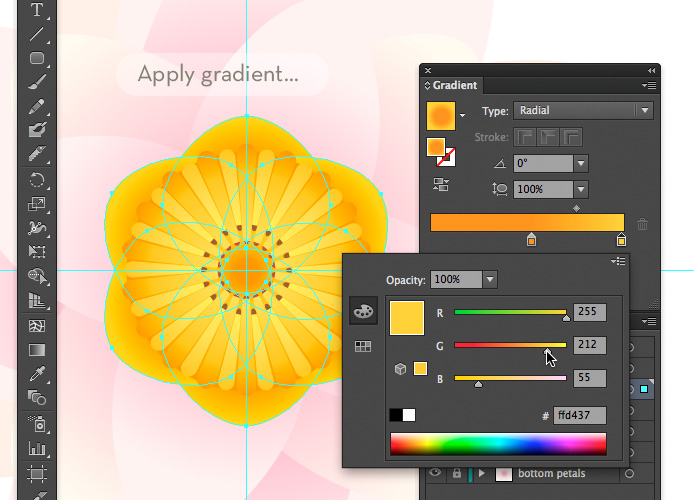This screenshot has width=694, height=500.
Task: Select the Free Transform tool
Action: [x=37, y=251]
